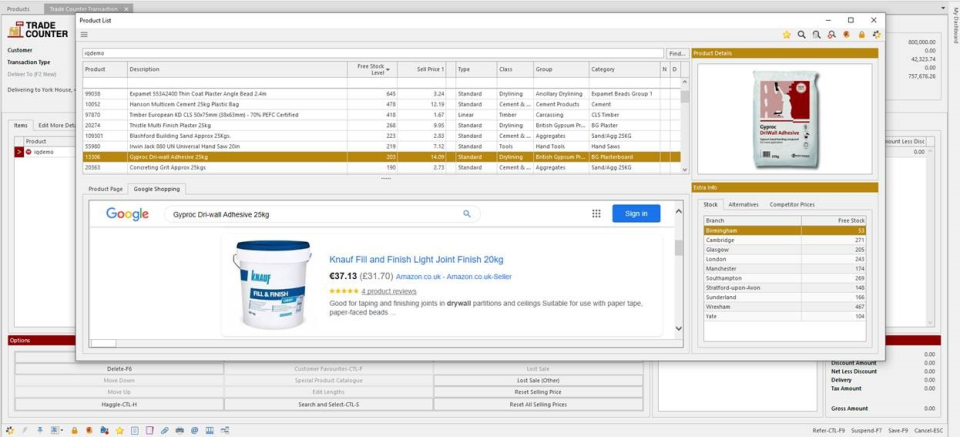
Task: Click the Reset All Selling Prices button
Action: tap(538, 405)
